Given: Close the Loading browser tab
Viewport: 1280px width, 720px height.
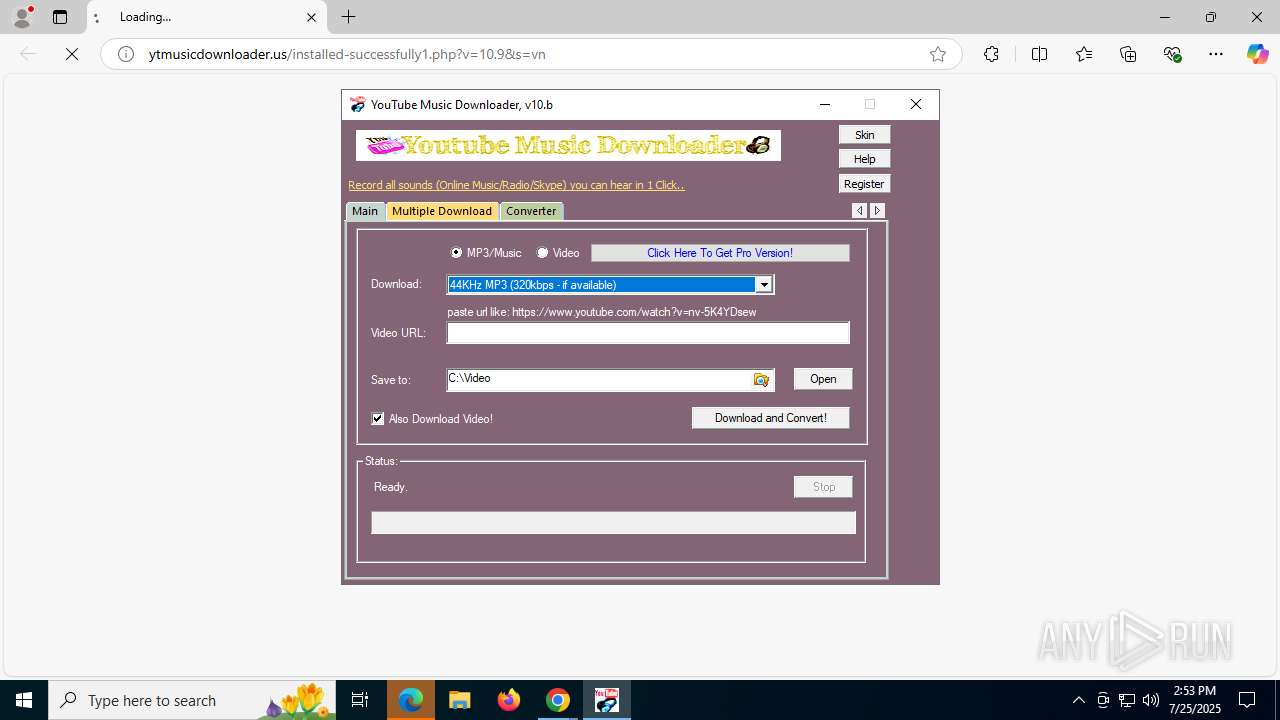Looking at the screenshot, I should 311,17.
